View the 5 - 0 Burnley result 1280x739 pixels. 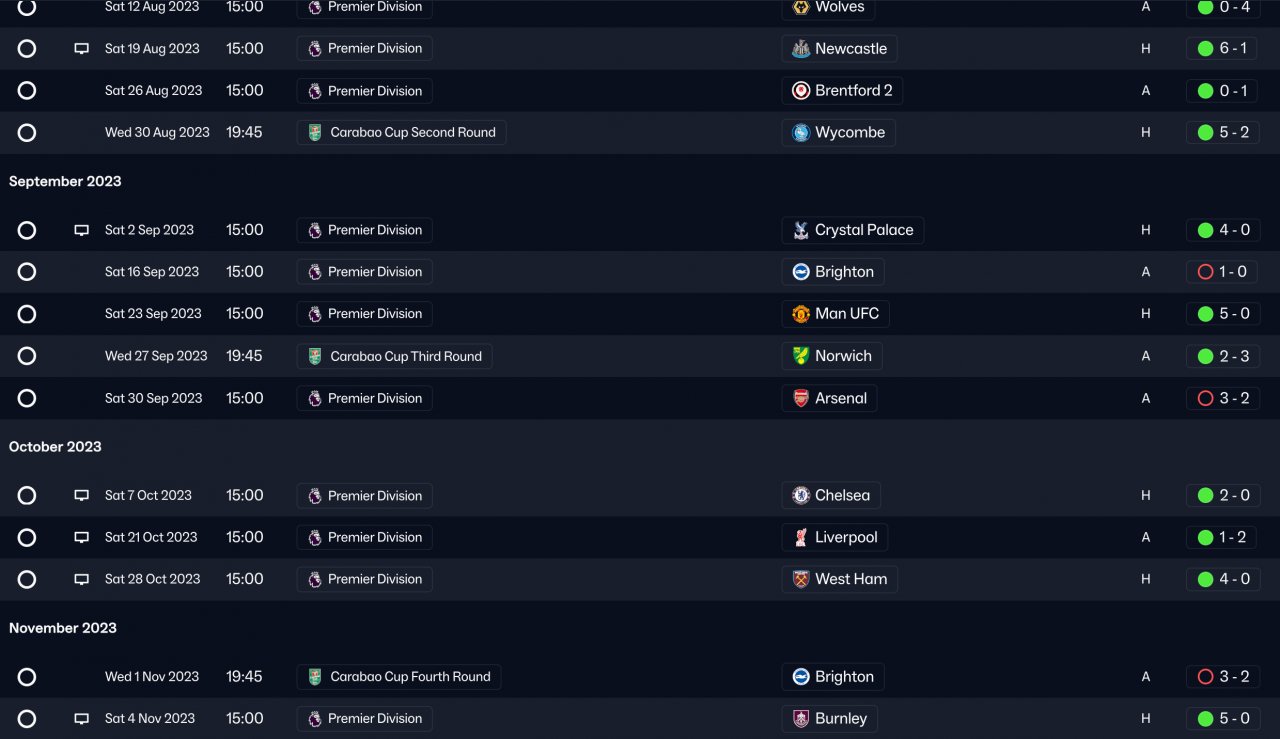1222,718
